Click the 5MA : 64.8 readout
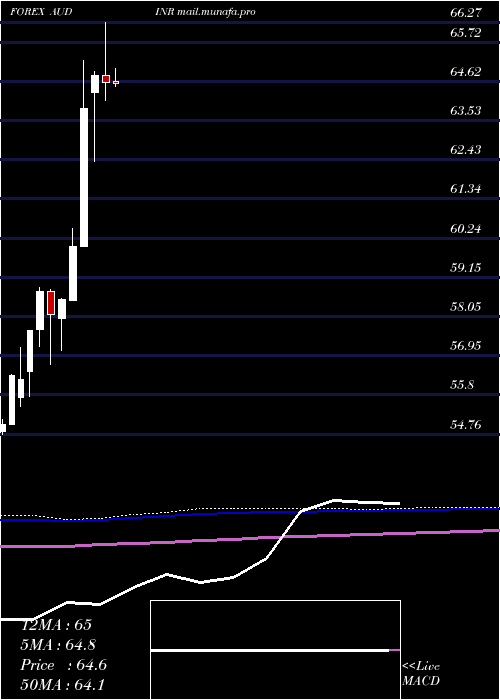 coord(58,645)
